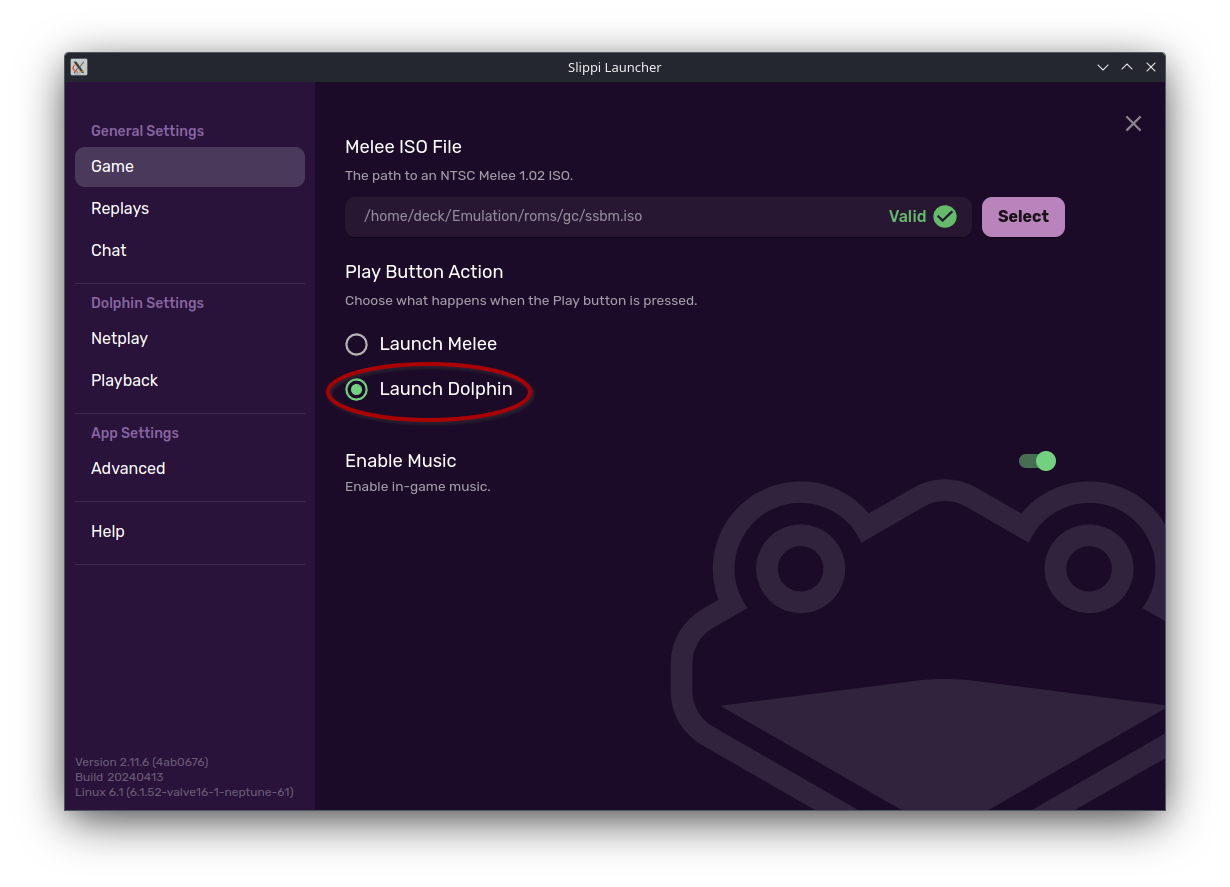
Task: Toggle the Enable Music switch
Action: click(1037, 461)
